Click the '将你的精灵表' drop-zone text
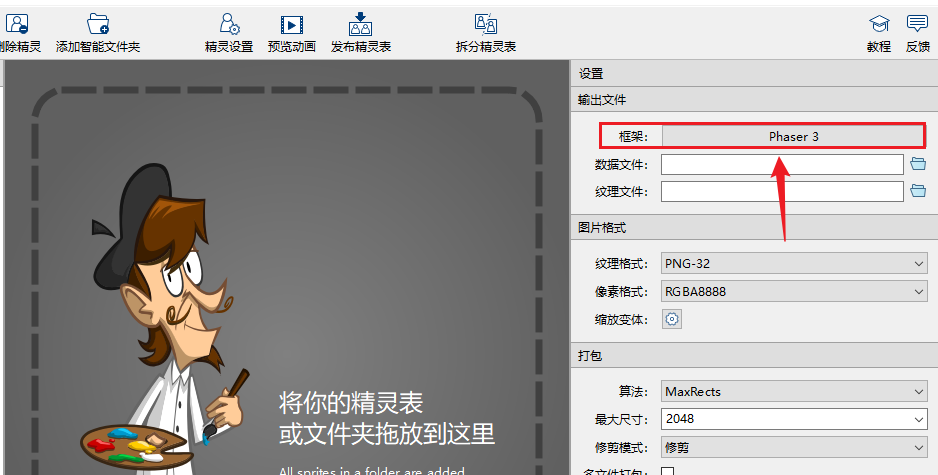The width and height of the screenshot is (938, 475). [351, 403]
